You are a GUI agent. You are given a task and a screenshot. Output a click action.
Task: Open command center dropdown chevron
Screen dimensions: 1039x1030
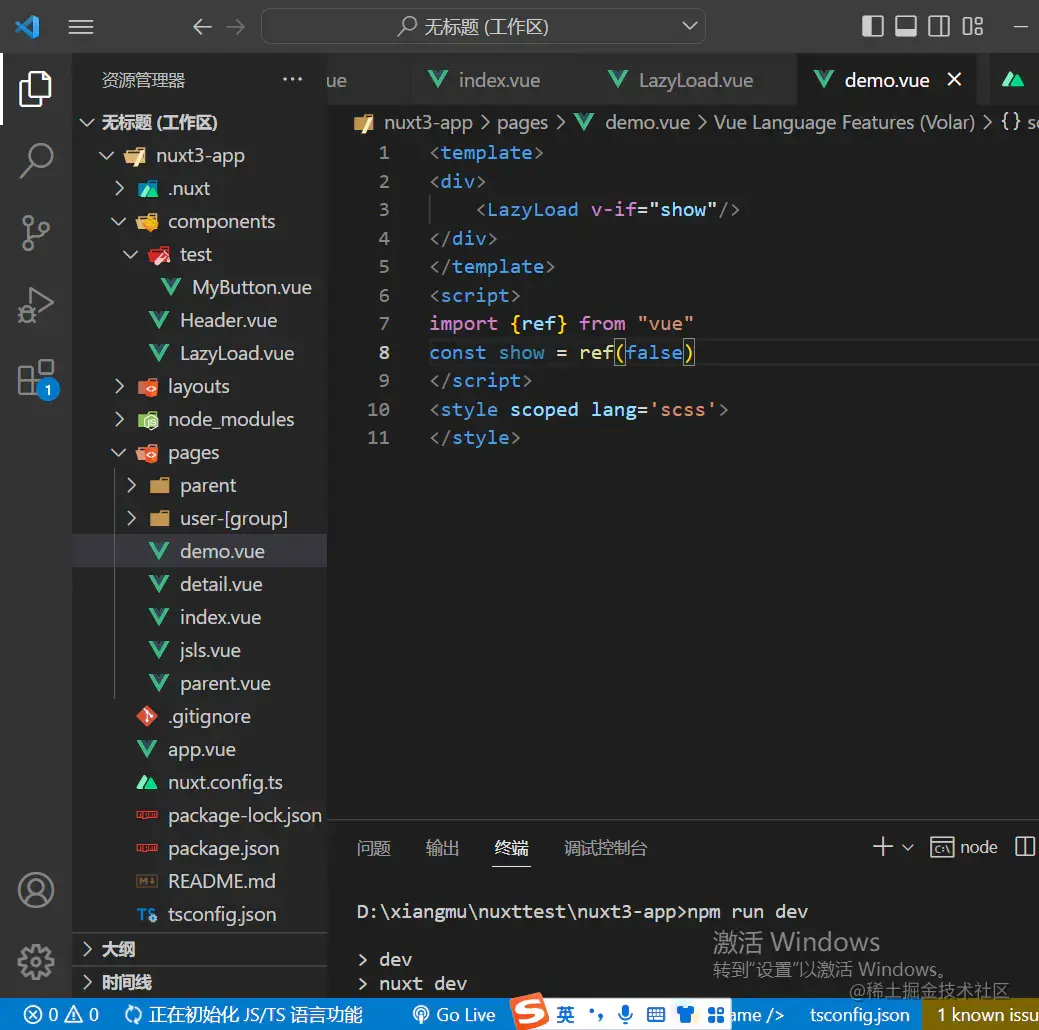click(x=690, y=27)
